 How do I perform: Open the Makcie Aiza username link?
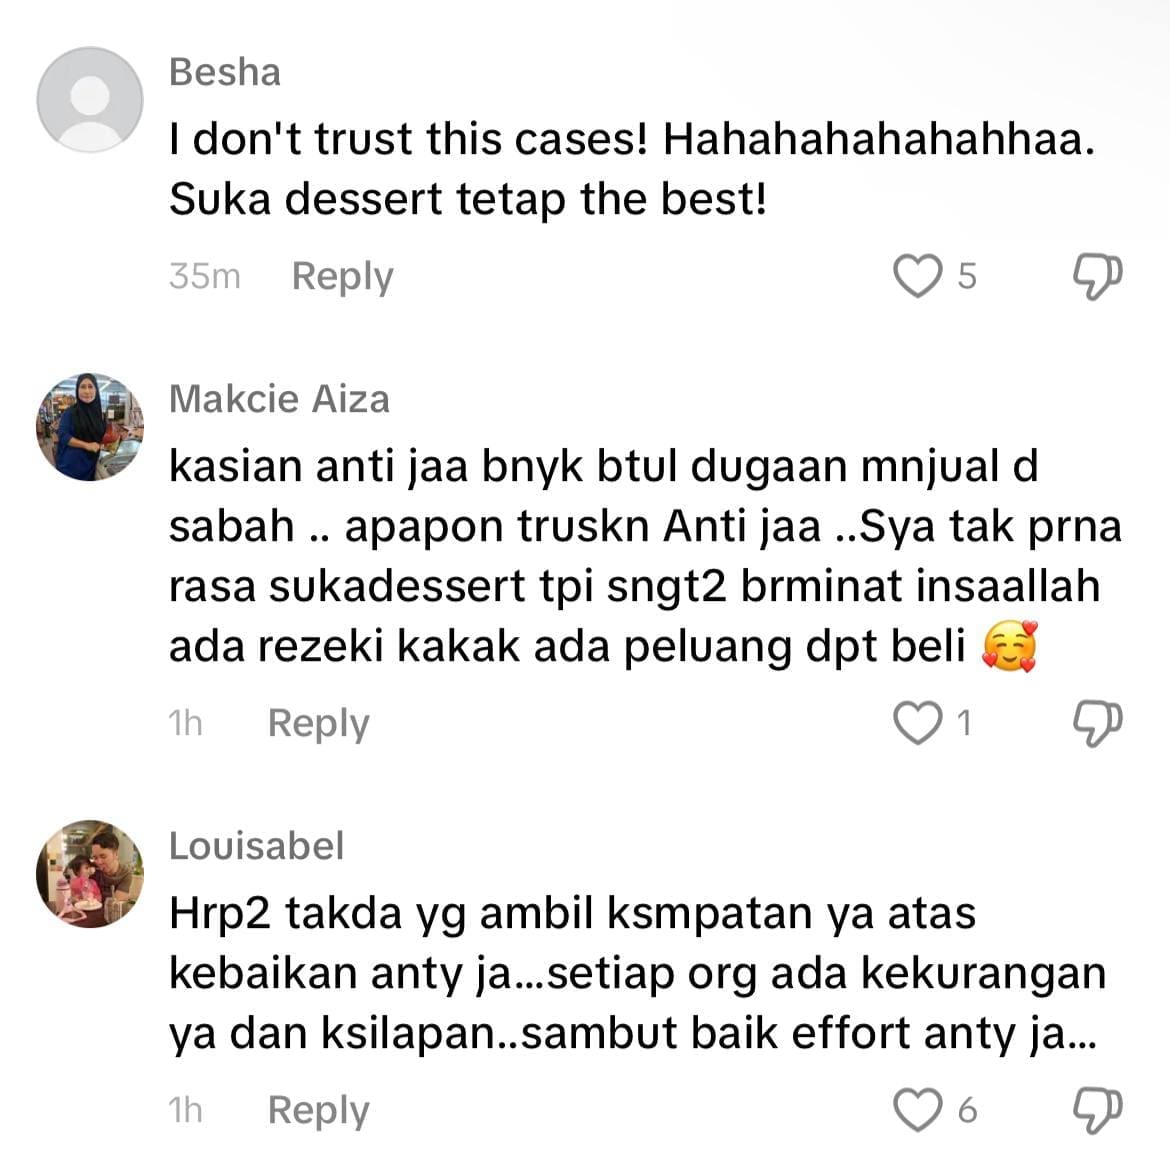[x=279, y=399]
